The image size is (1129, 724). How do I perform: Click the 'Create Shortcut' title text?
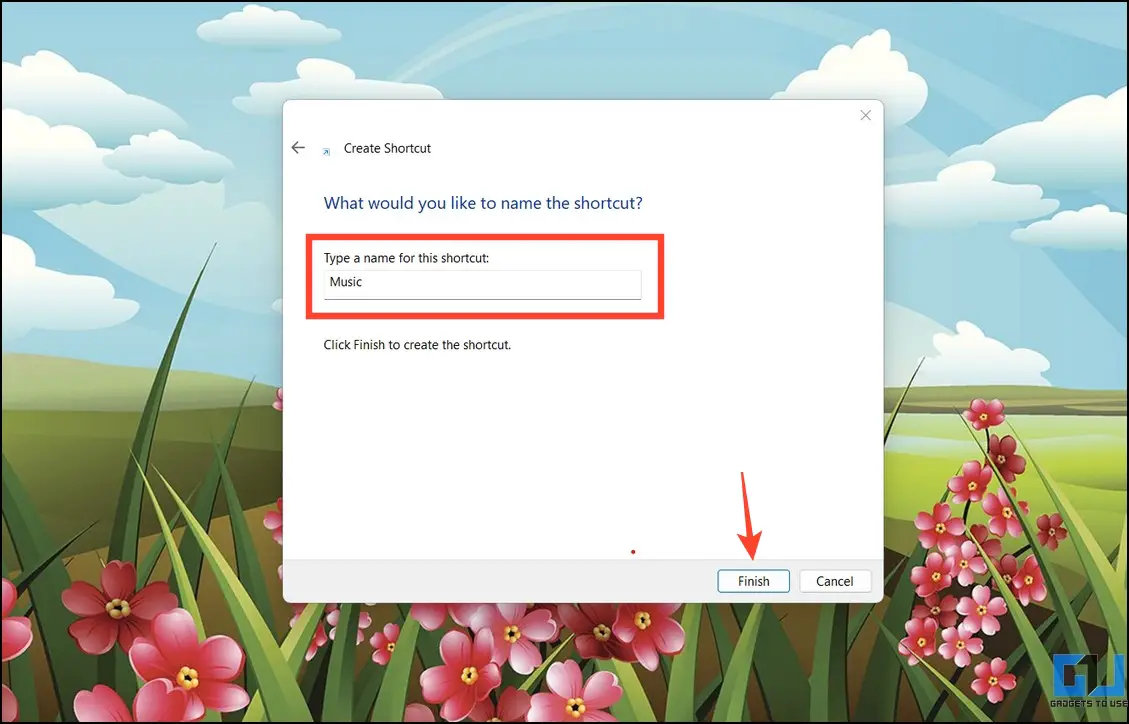pyautogui.click(x=387, y=148)
